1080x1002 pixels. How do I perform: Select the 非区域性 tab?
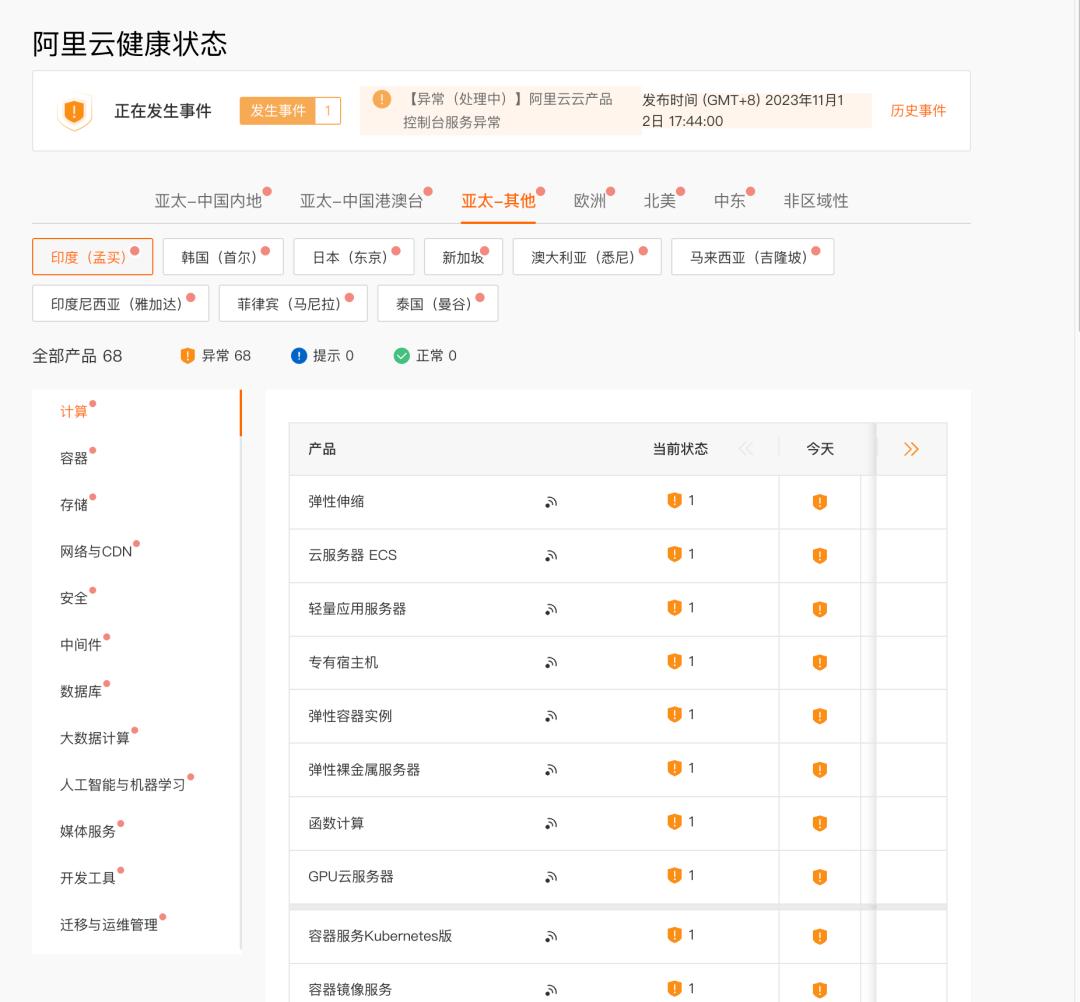[x=816, y=201]
